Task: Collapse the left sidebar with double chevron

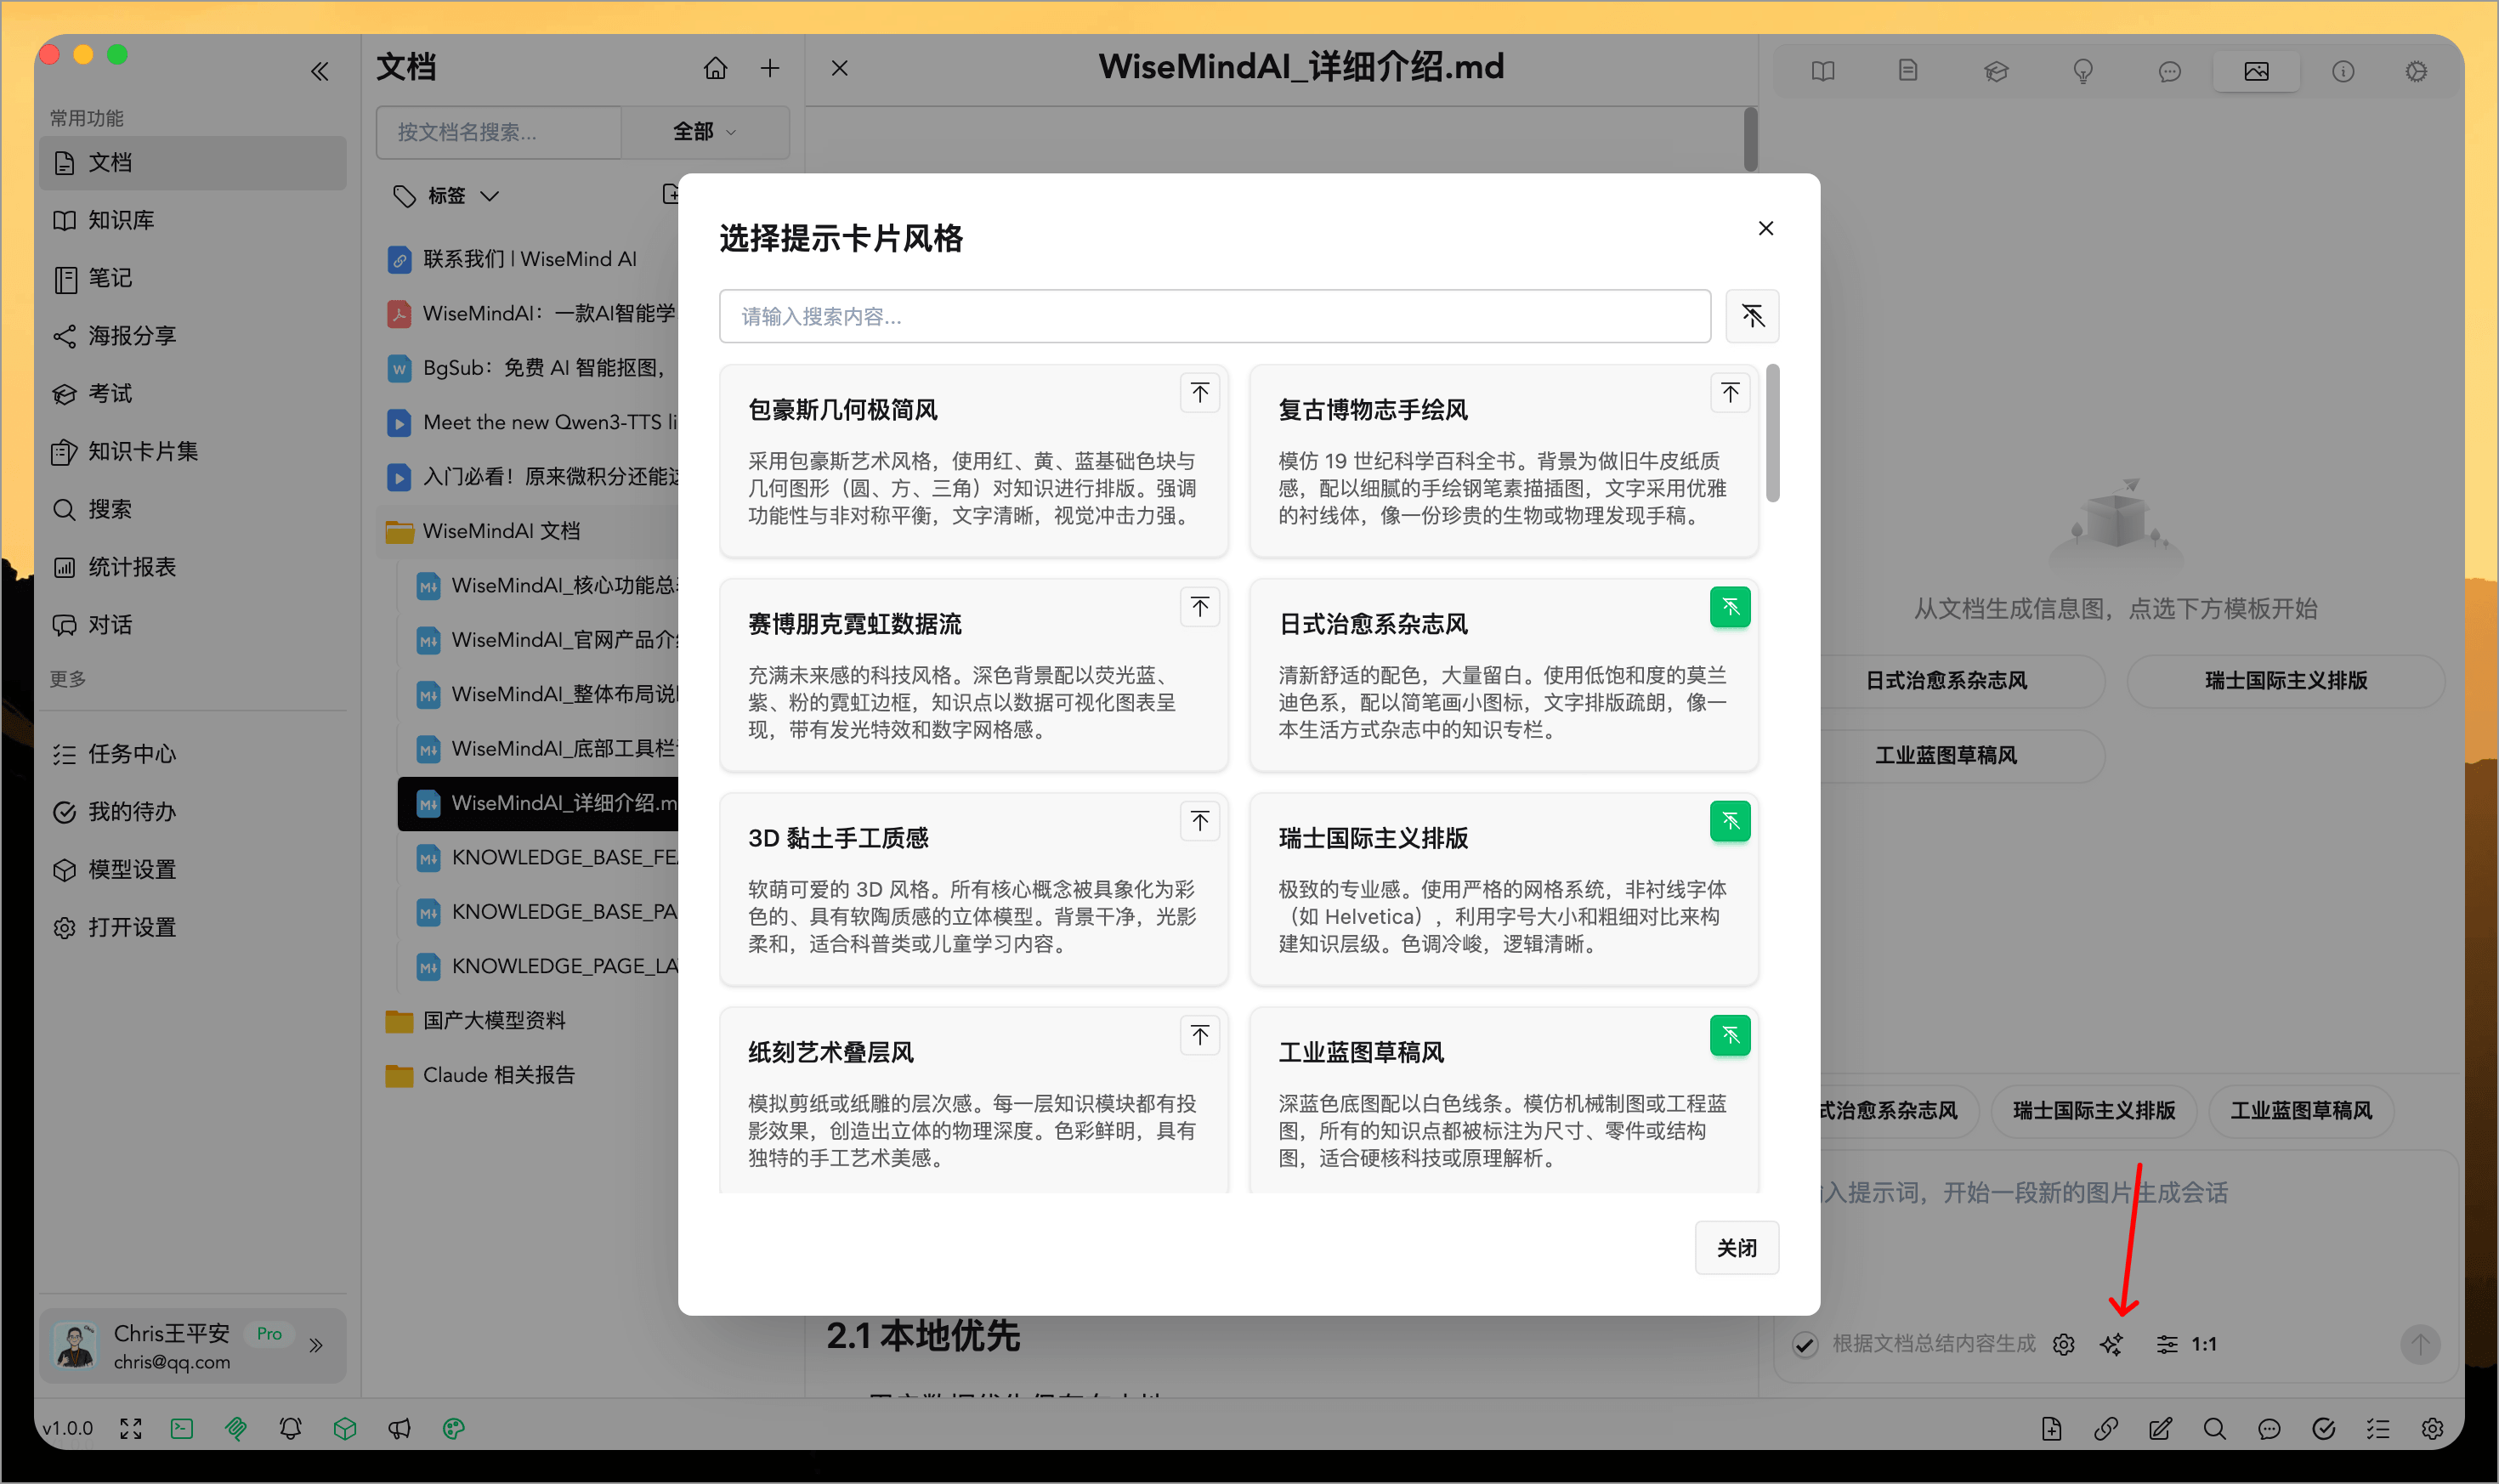Action: [x=320, y=70]
